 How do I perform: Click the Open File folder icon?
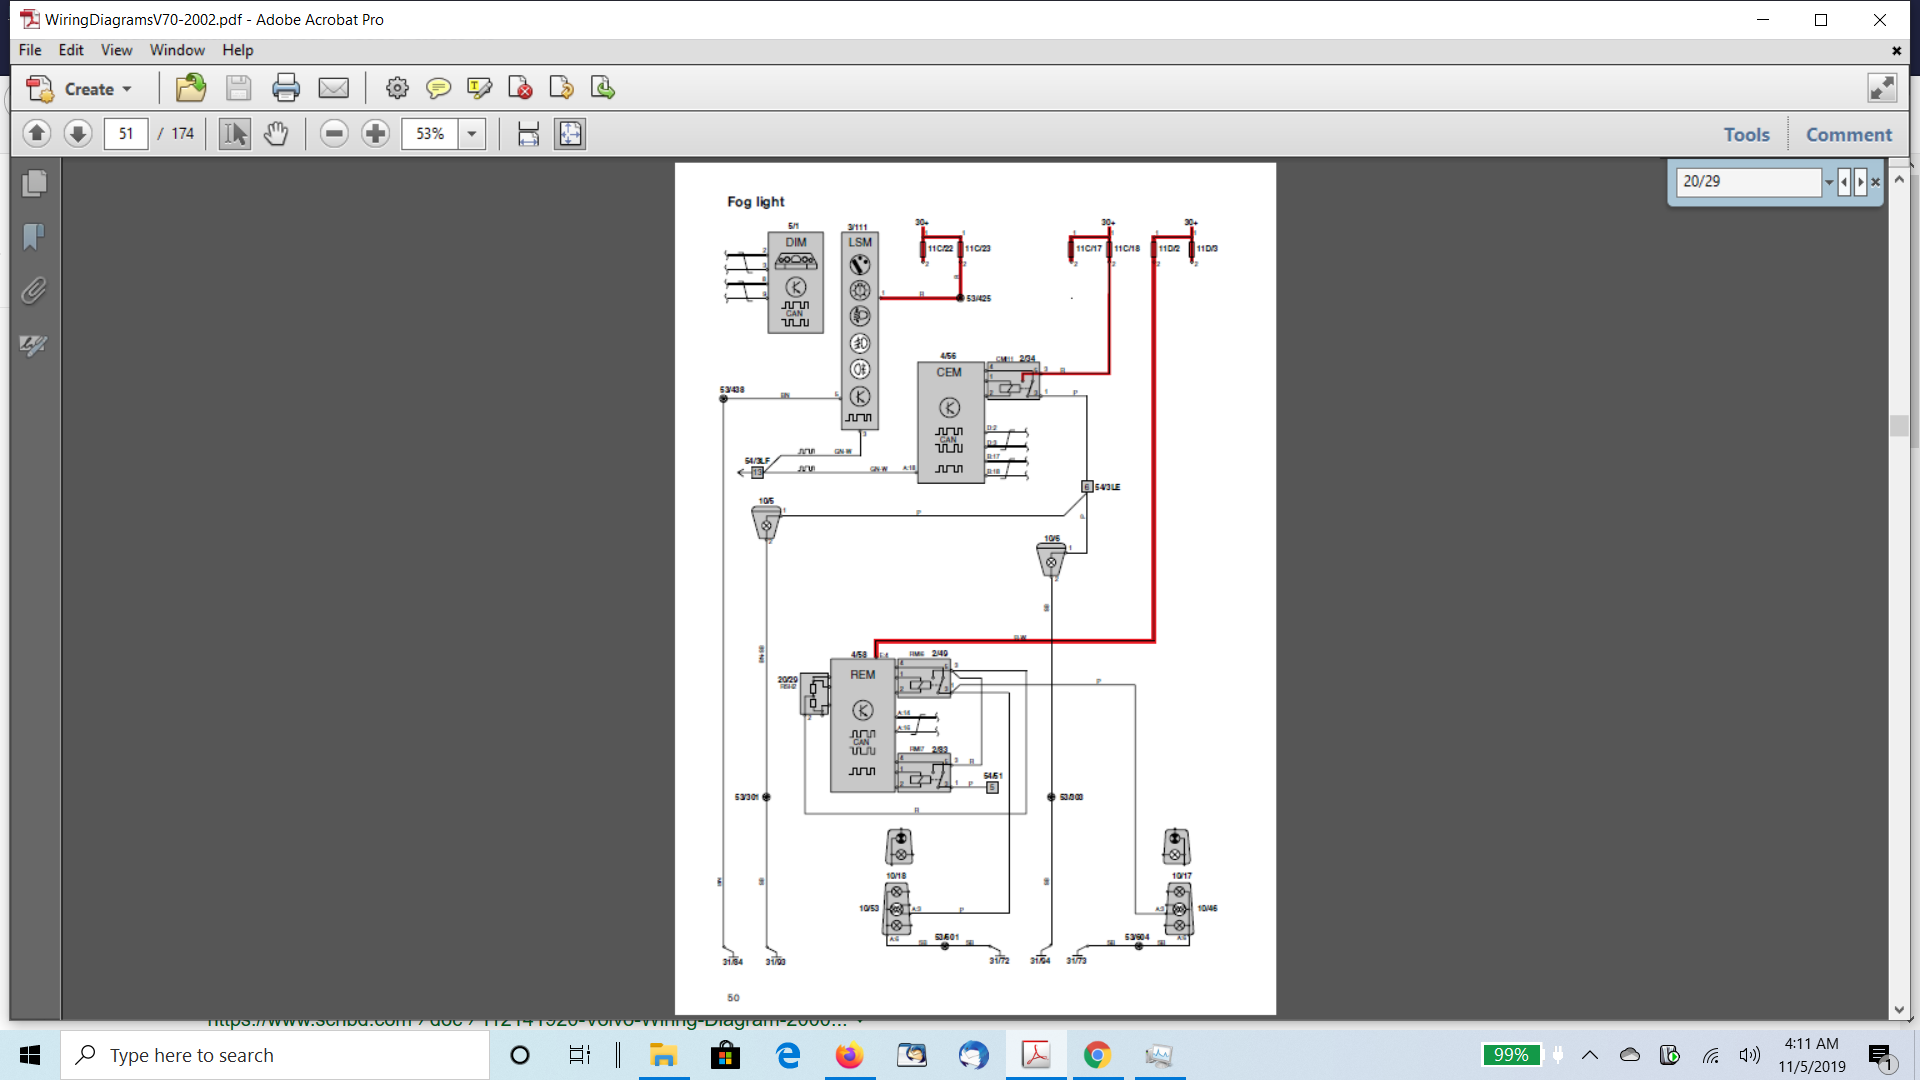pos(191,89)
